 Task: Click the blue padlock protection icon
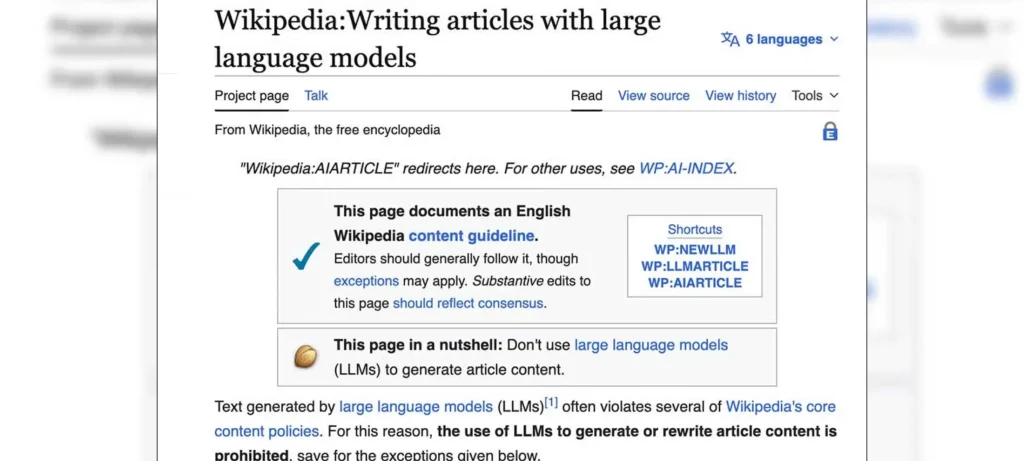tap(829, 131)
